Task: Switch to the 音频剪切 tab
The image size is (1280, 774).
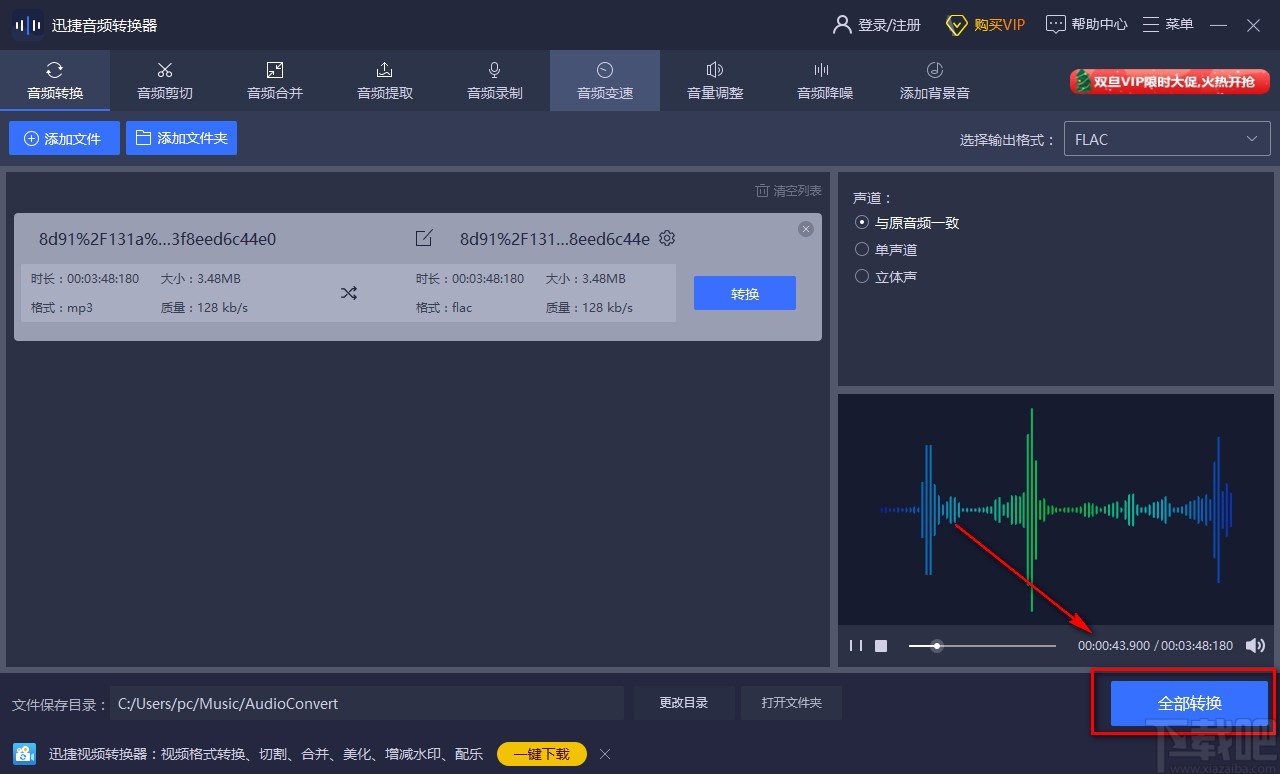Action: click(164, 80)
